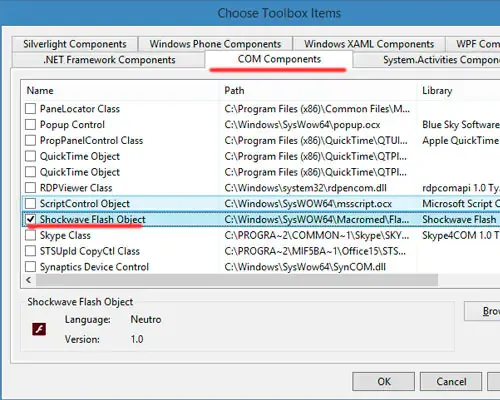
Task: Select the Skype Class row name
Action: pyautogui.click(x=65, y=235)
